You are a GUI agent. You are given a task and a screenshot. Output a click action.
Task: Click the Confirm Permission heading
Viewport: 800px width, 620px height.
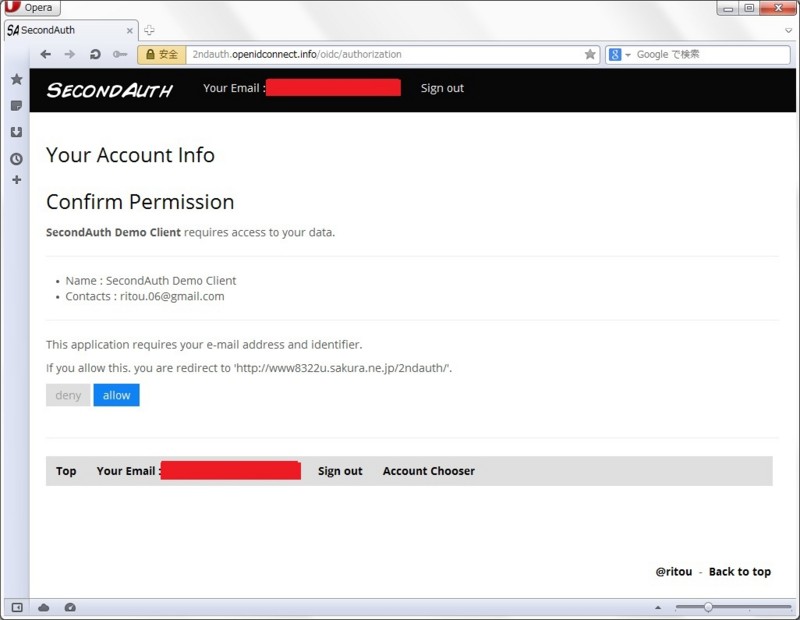(140, 202)
